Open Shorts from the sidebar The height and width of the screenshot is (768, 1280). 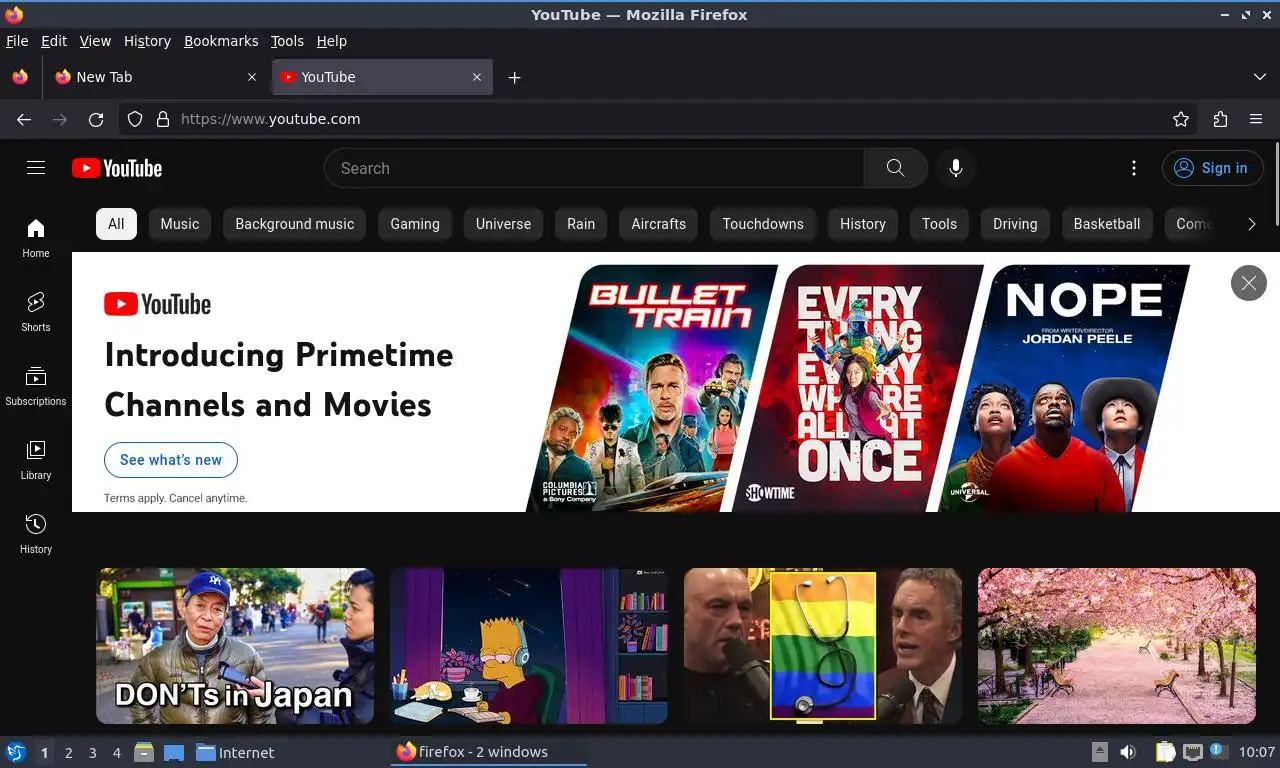click(36, 312)
